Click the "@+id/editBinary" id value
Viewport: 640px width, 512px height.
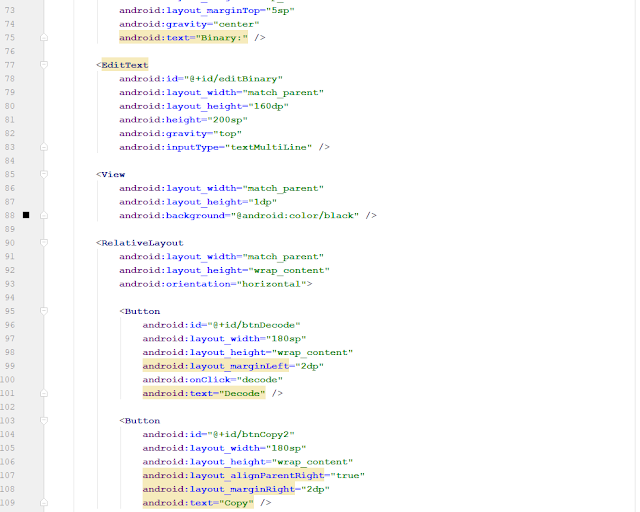click(x=233, y=79)
